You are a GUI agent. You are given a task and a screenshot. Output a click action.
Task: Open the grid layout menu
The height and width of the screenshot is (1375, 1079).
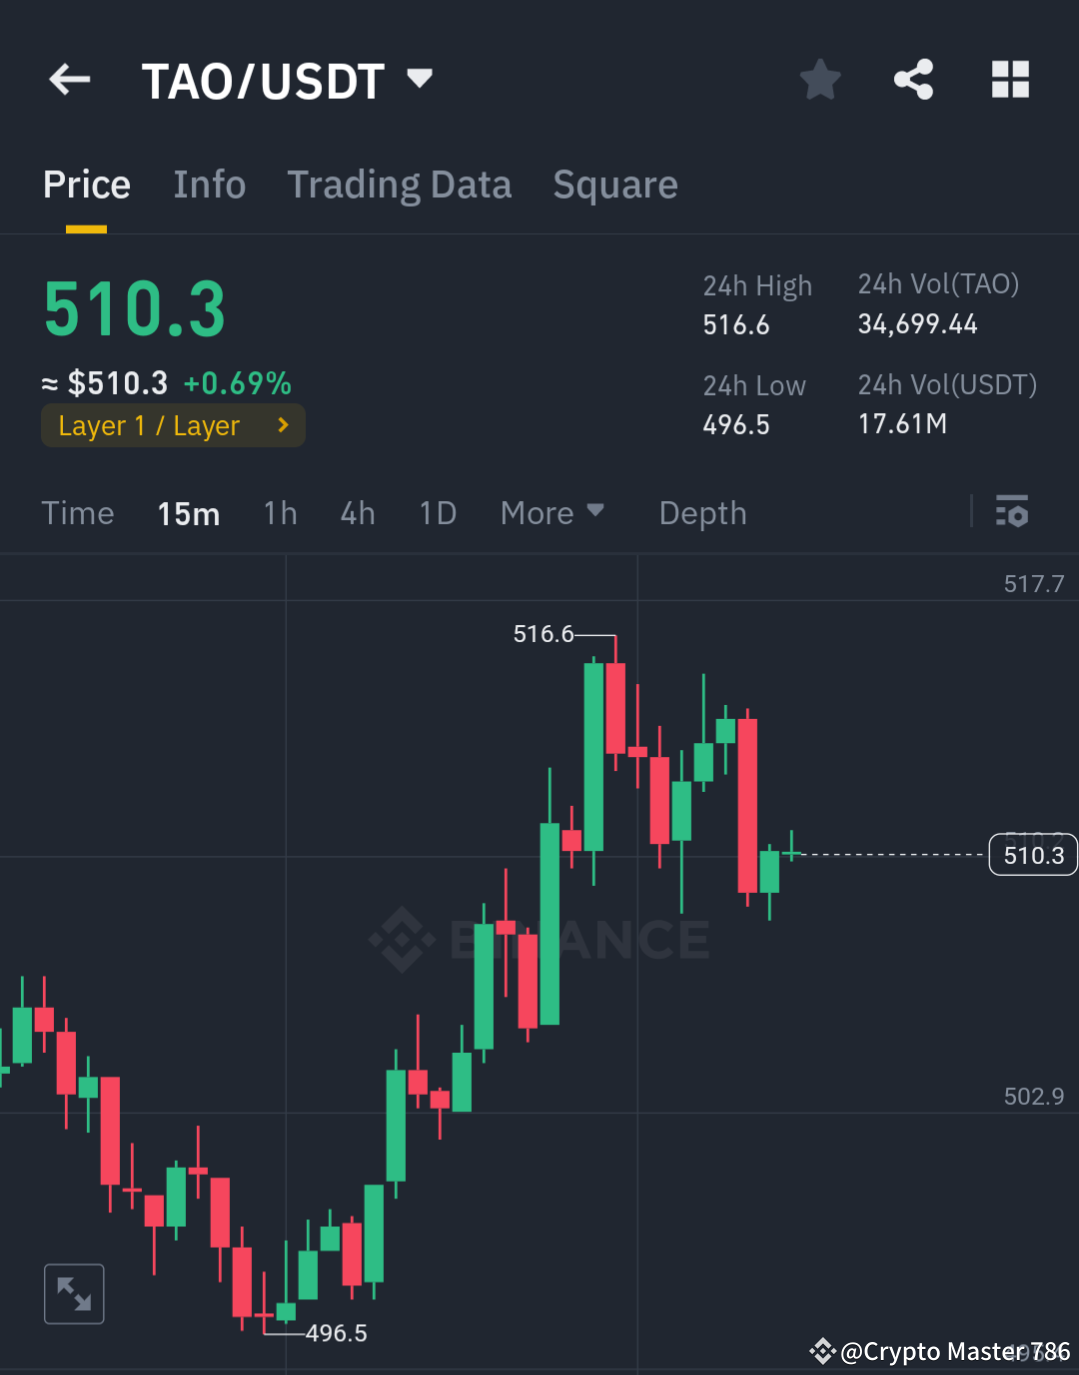[x=1010, y=80]
